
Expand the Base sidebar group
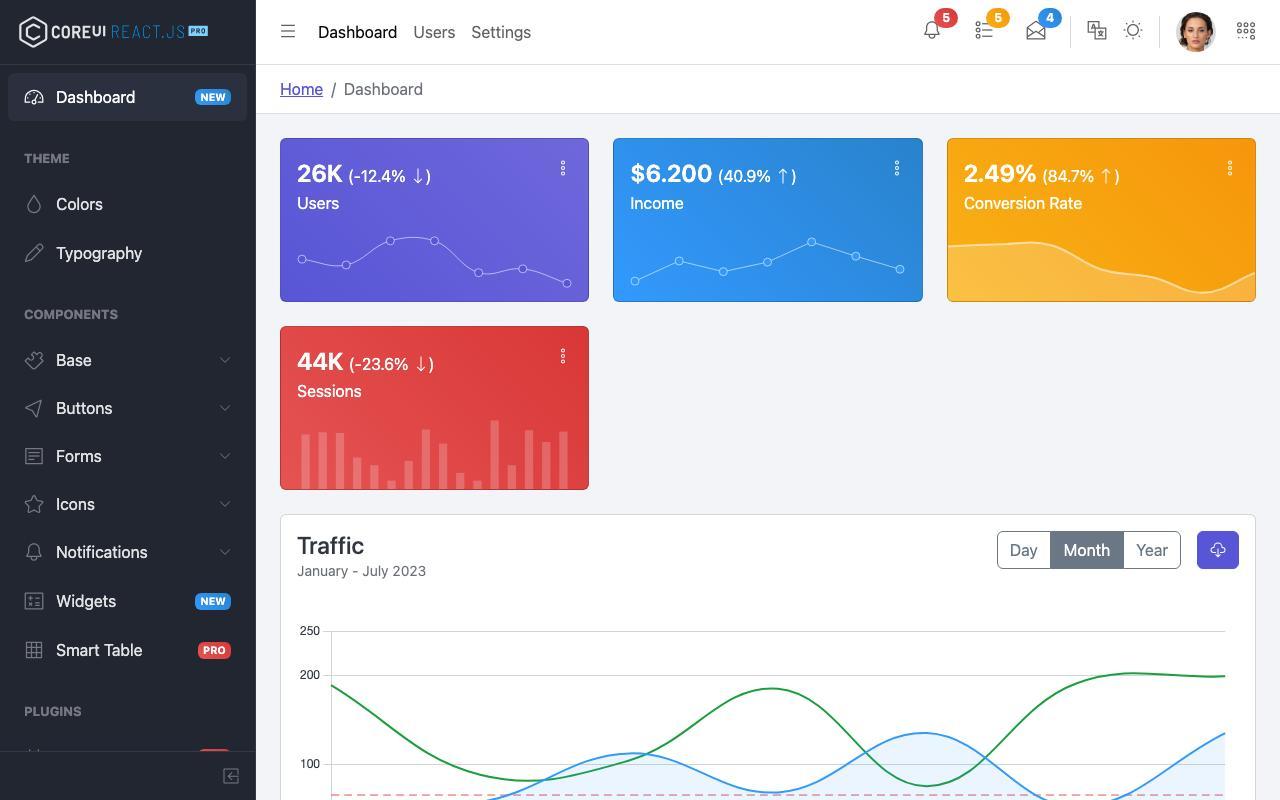128,360
